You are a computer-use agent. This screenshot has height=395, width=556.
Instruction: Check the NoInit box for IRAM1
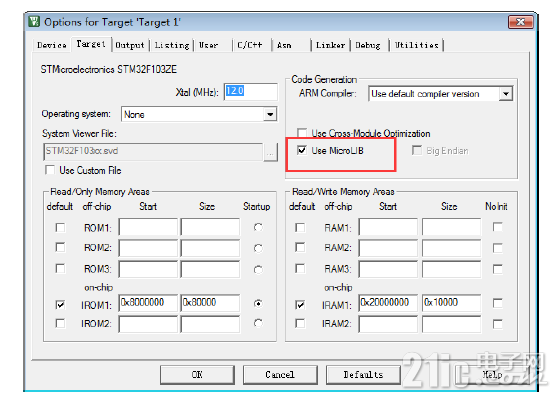click(x=498, y=303)
